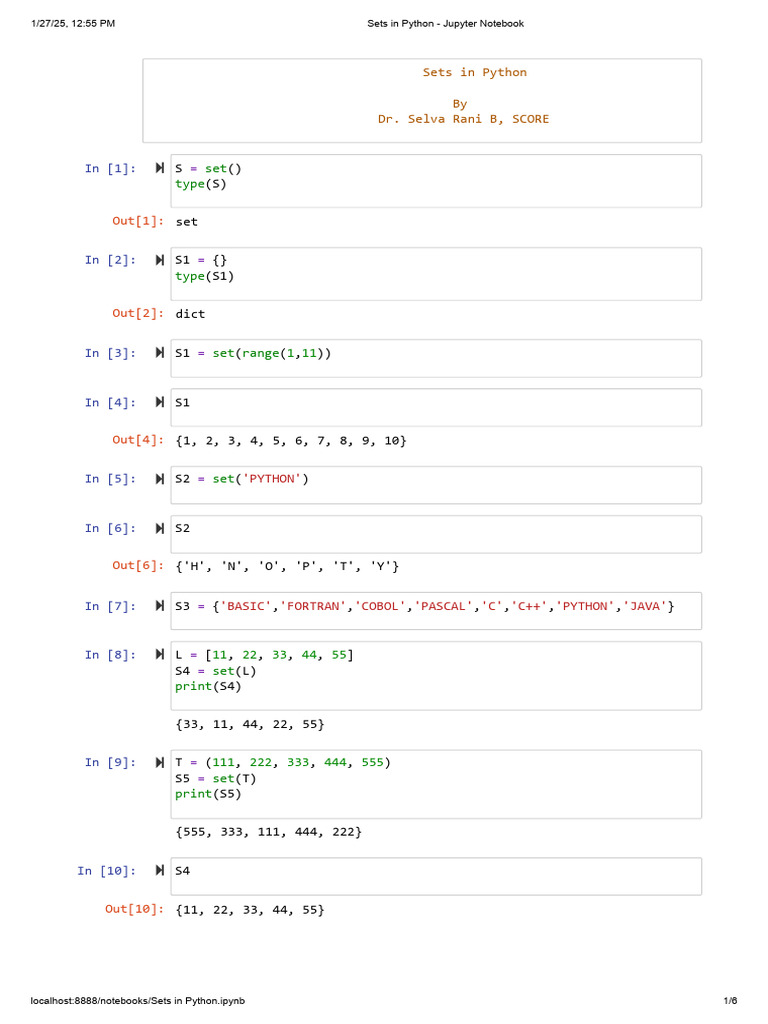768x1024 pixels.
Task: Place cursor in set('PYTHON') code cell
Action: pos(436,485)
